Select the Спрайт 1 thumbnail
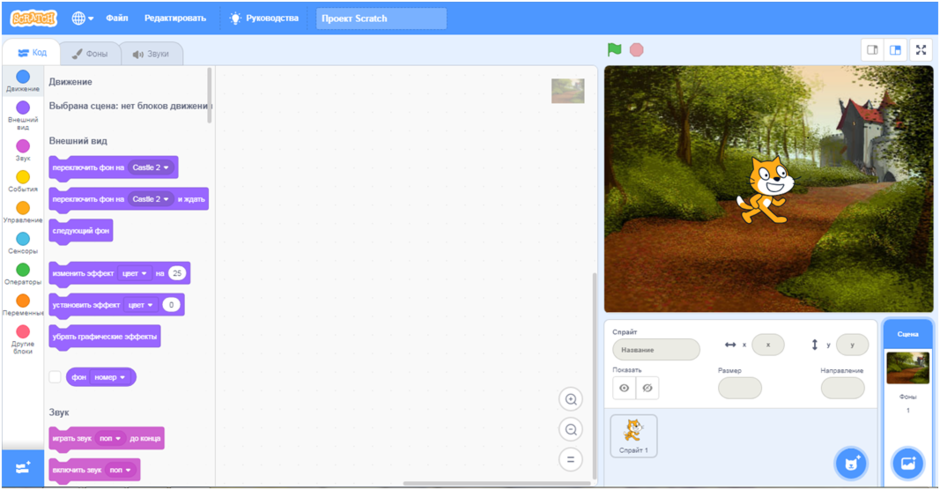 pyautogui.click(x=634, y=436)
